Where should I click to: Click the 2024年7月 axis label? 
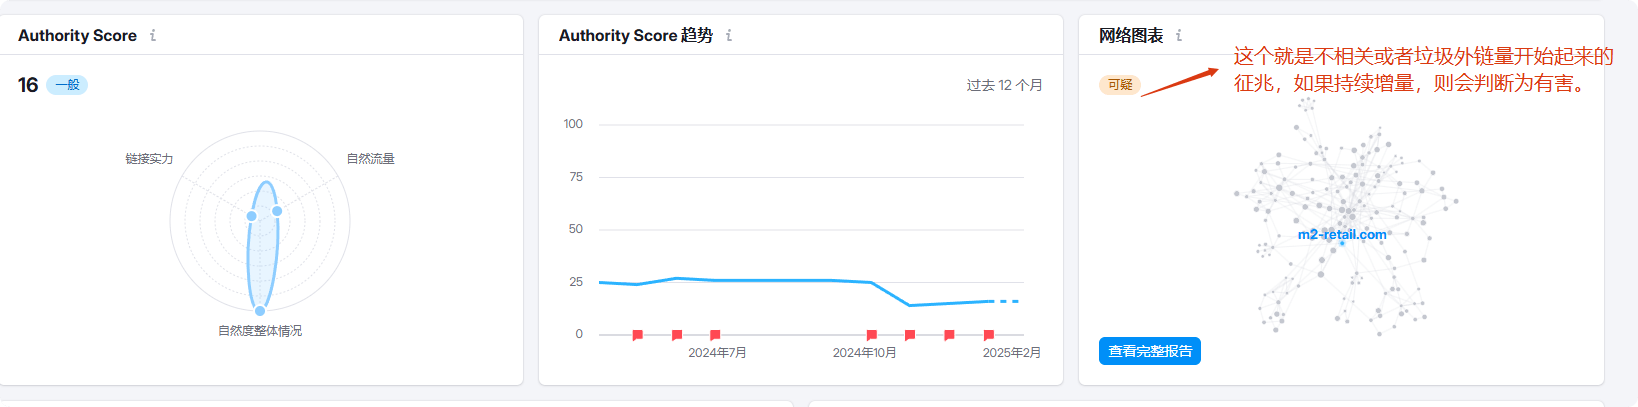[x=717, y=353]
